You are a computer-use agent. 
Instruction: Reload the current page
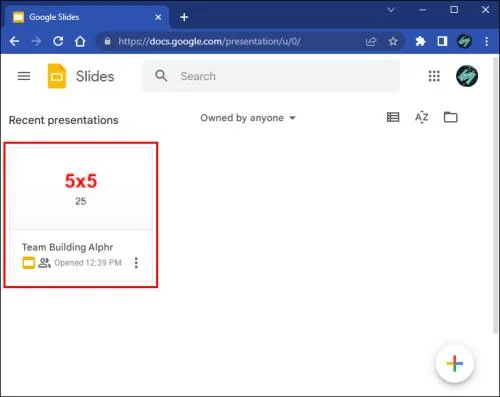pyautogui.click(x=58, y=41)
